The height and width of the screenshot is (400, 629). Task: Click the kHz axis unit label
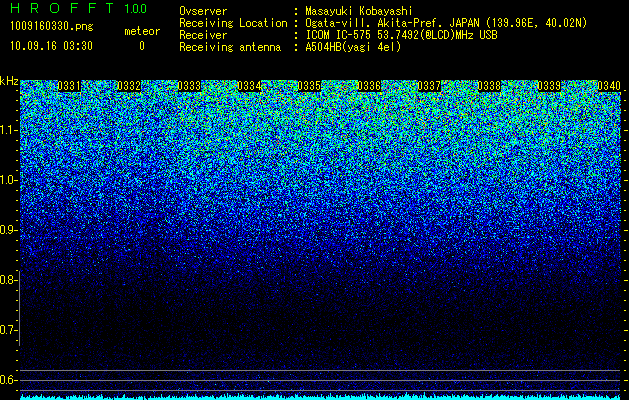9,81
